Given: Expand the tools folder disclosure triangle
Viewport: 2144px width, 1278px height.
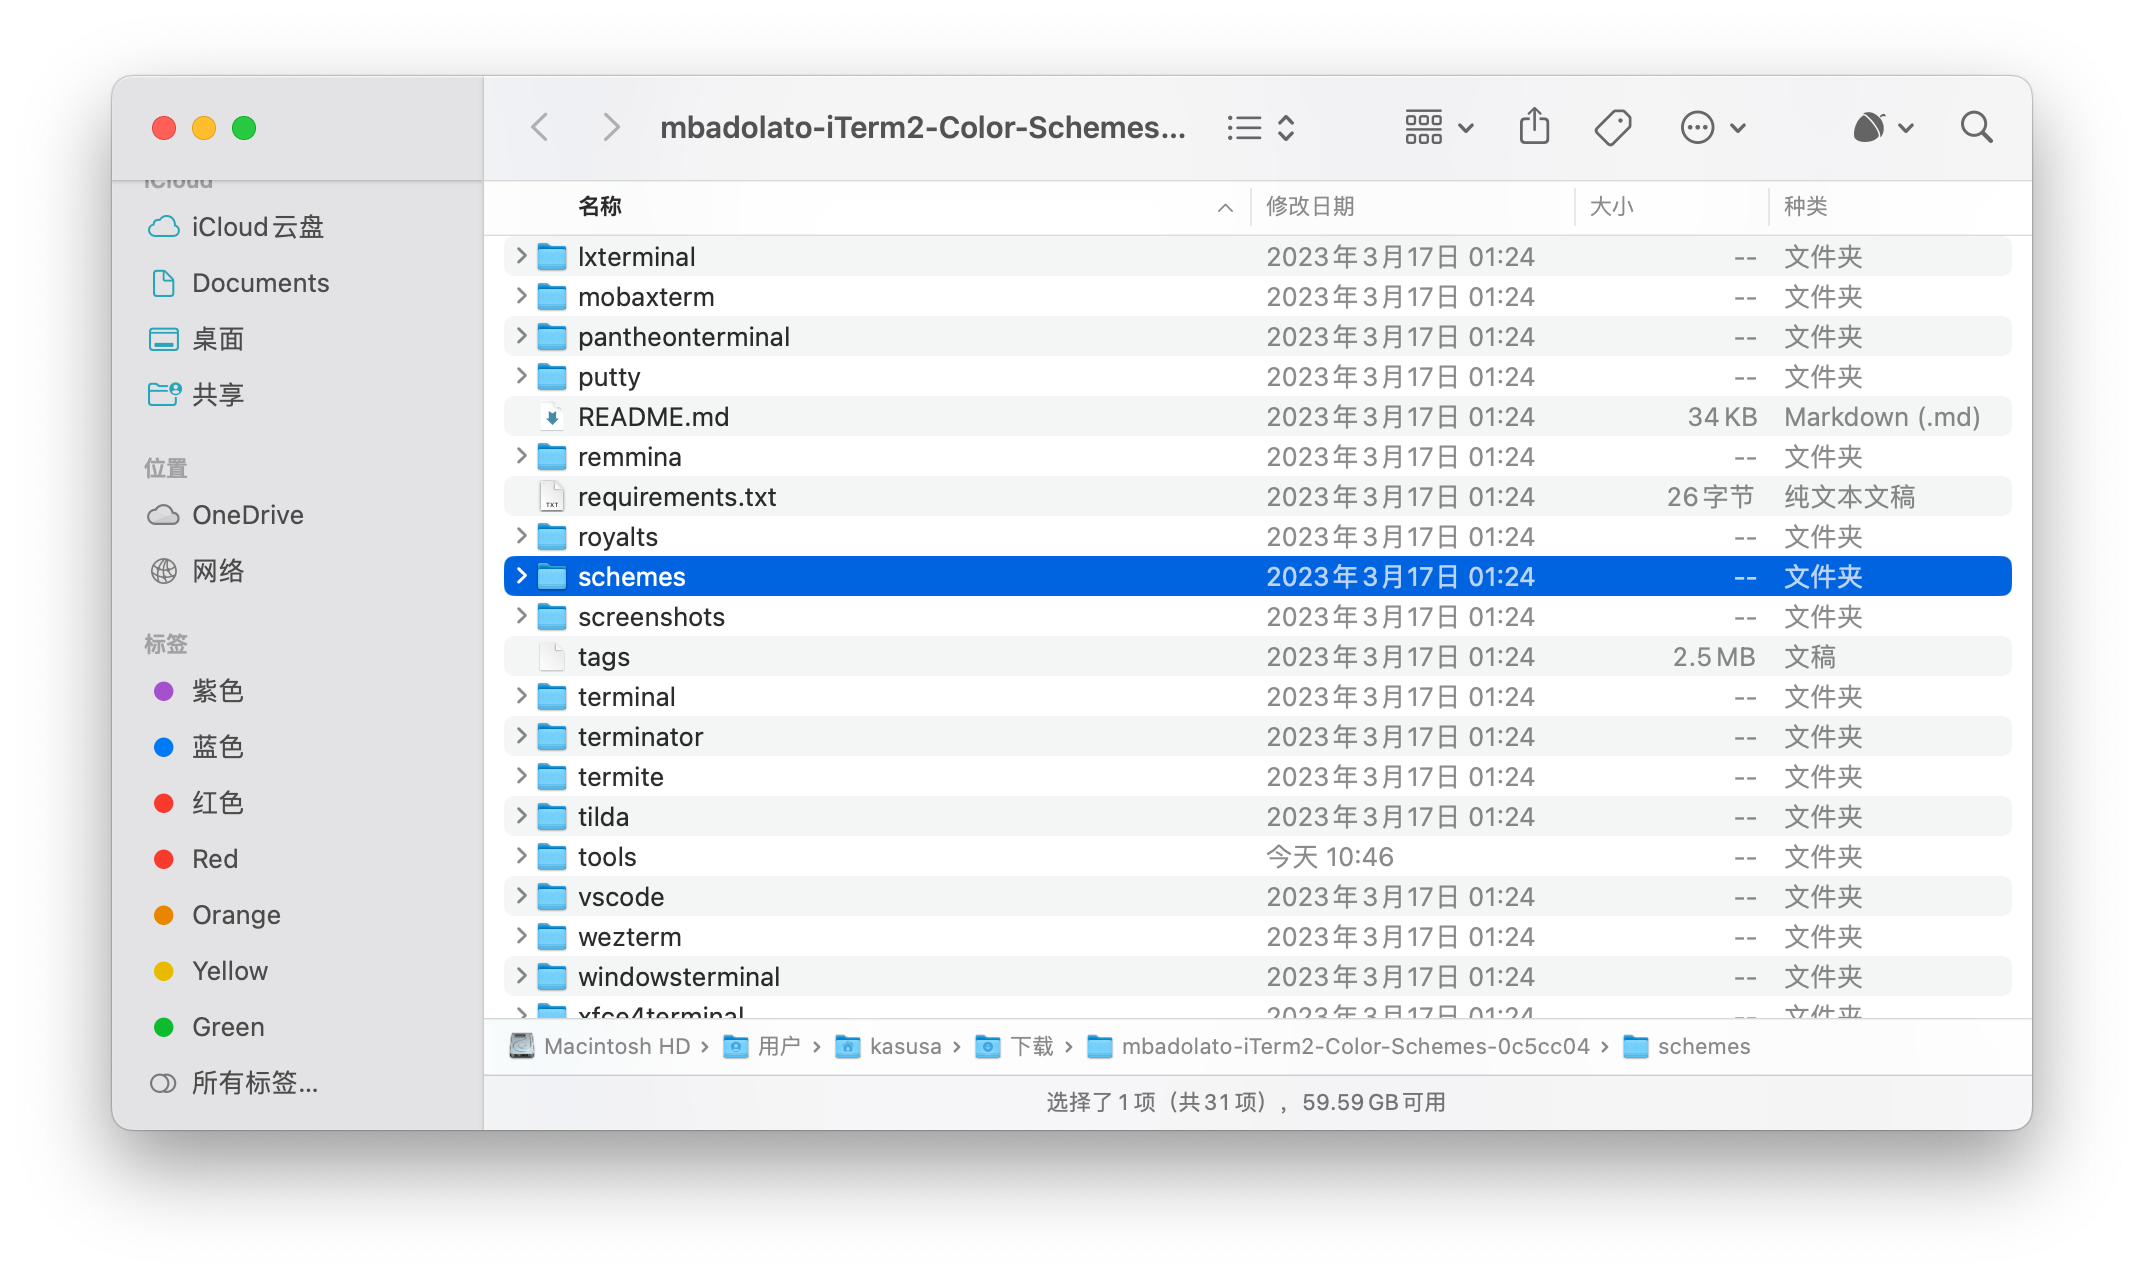Looking at the screenshot, I should 521,856.
